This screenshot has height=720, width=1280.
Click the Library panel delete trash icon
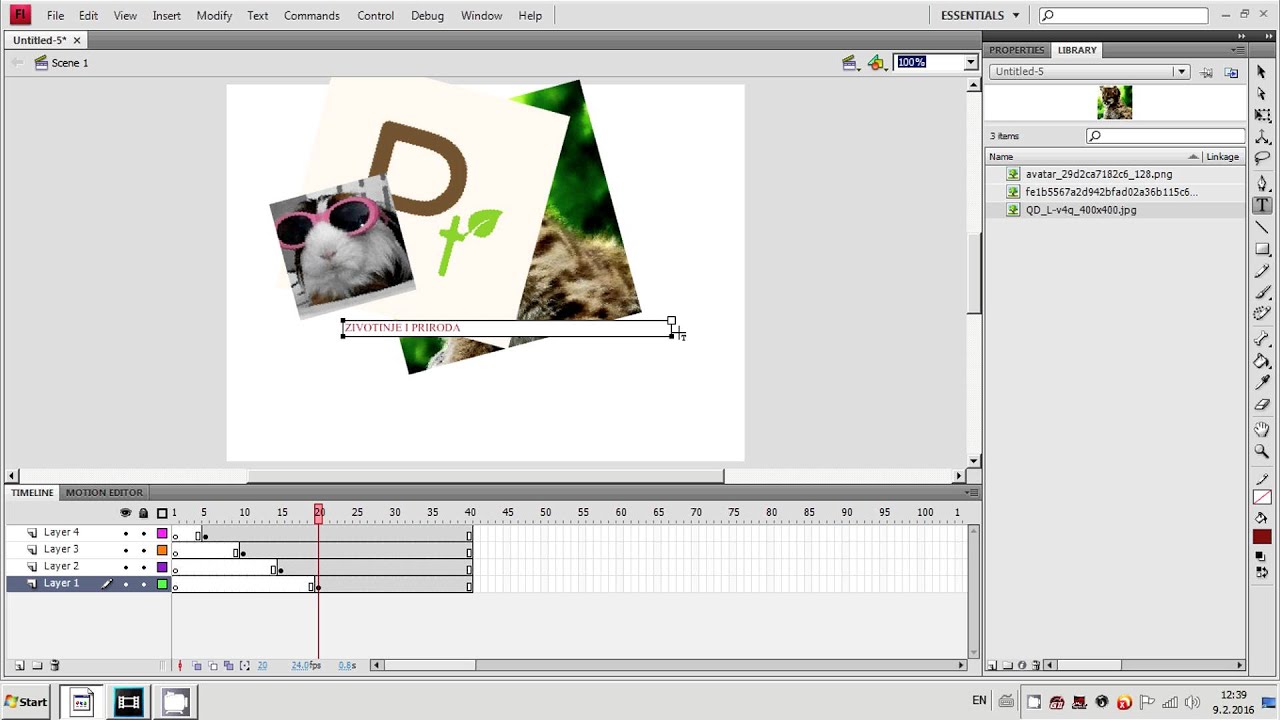pos(1036,665)
